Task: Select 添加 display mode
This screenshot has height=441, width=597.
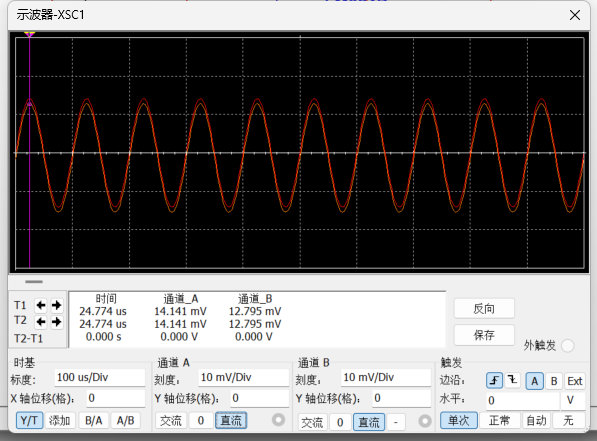Action: 60,420
